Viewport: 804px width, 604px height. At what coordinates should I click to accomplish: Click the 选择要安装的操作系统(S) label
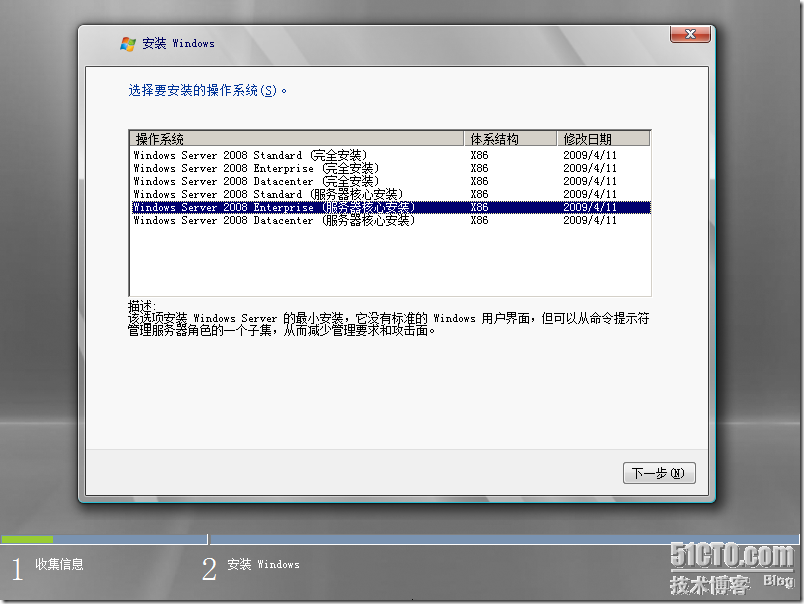(207, 91)
